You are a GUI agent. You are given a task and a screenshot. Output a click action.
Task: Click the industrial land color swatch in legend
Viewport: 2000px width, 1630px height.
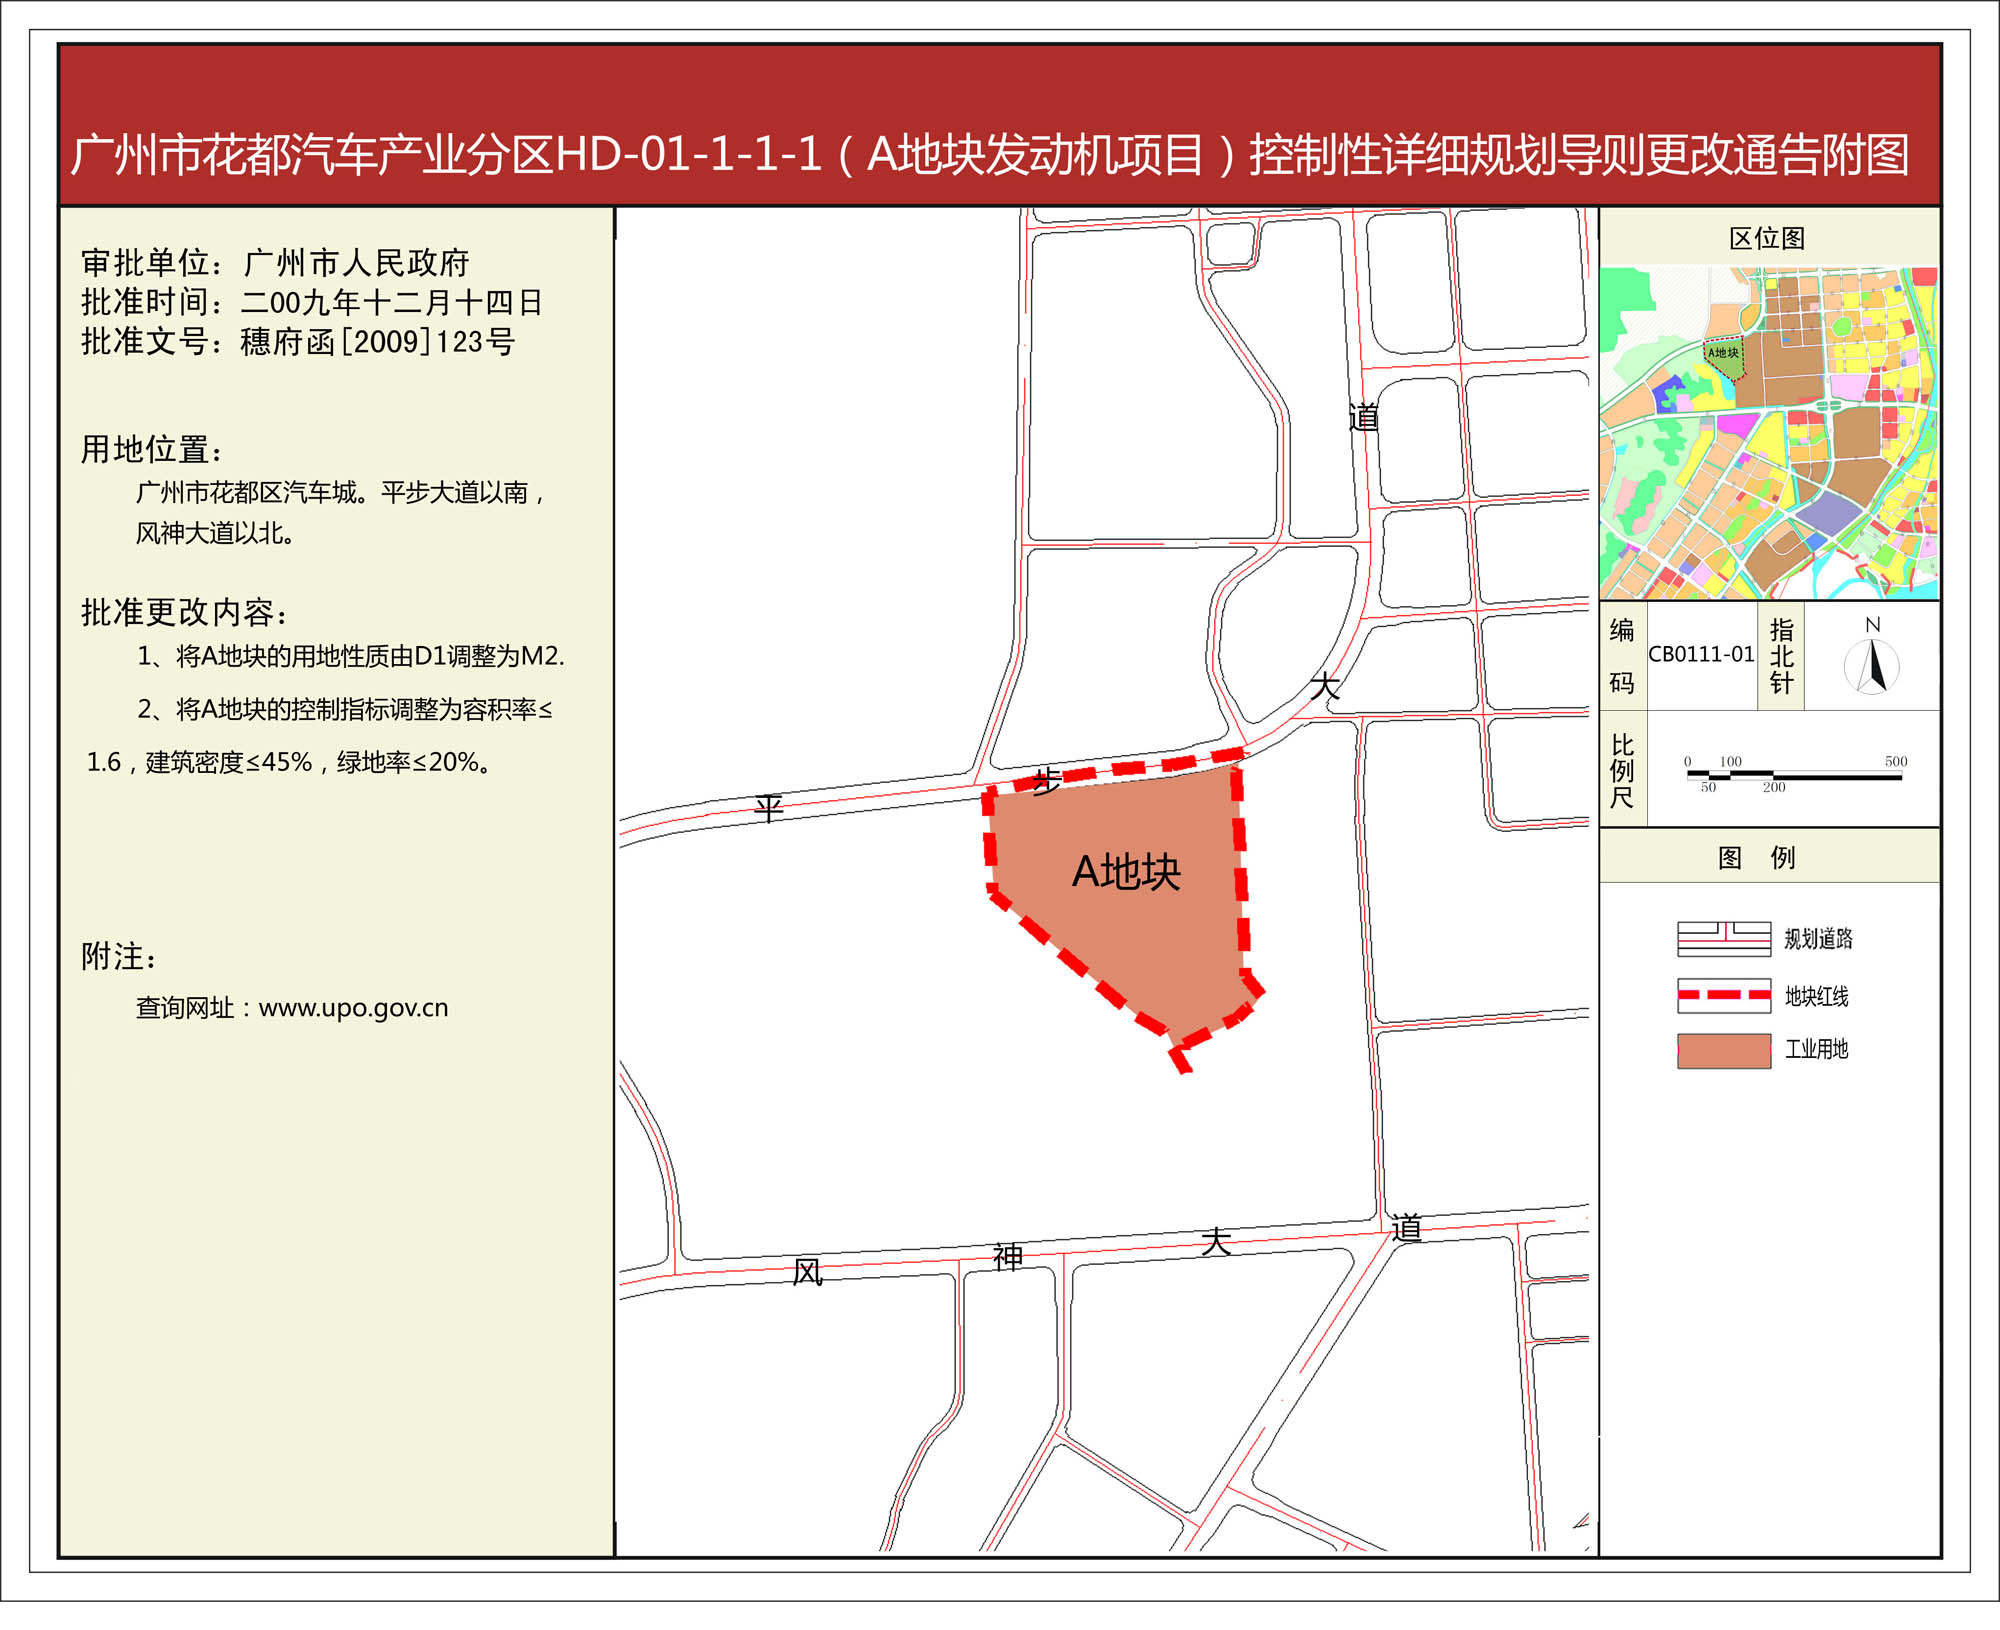pyautogui.click(x=1724, y=1051)
